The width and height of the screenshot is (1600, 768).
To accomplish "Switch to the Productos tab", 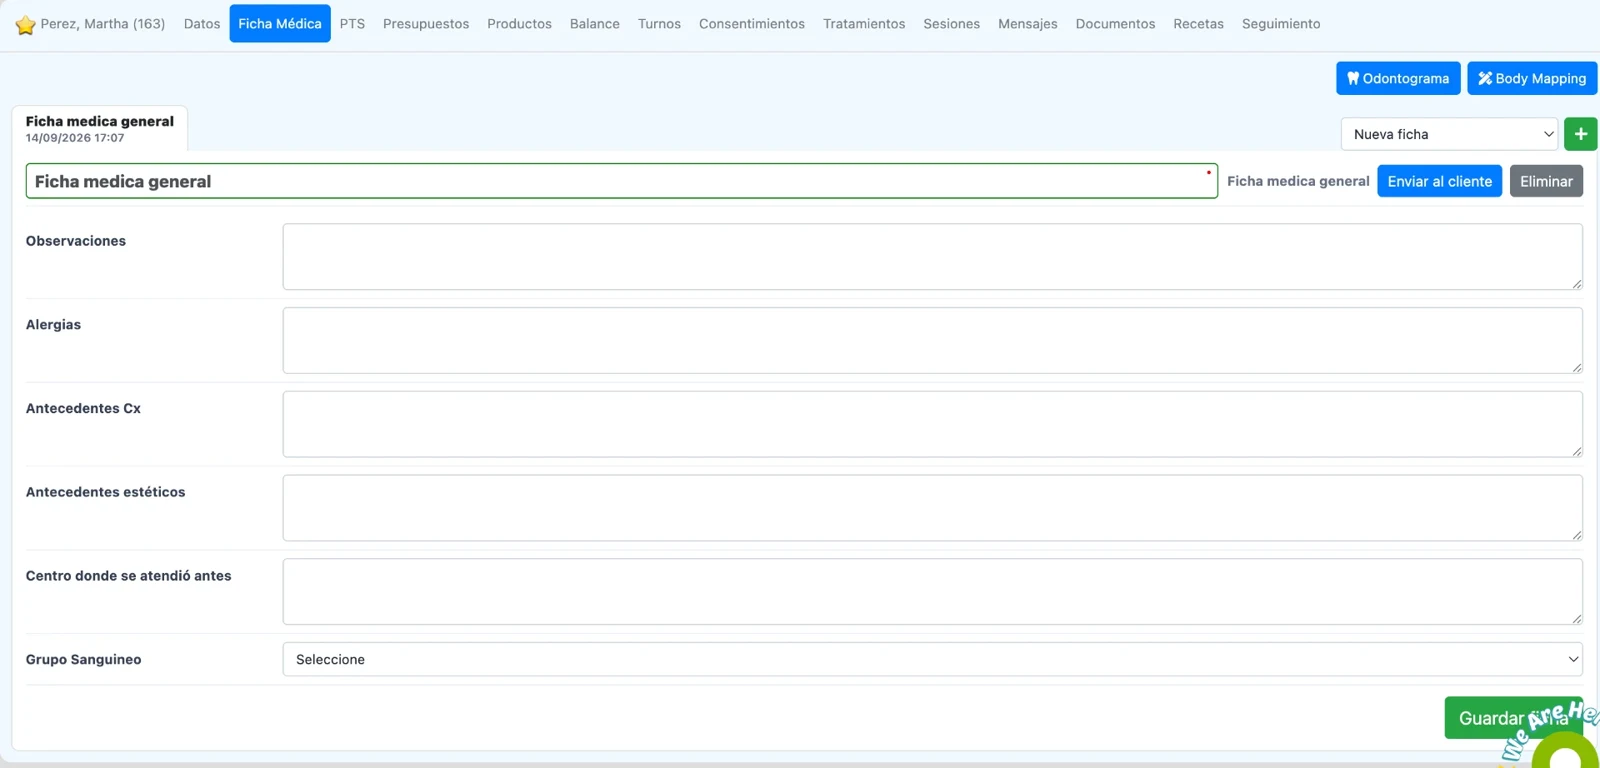I will [519, 24].
